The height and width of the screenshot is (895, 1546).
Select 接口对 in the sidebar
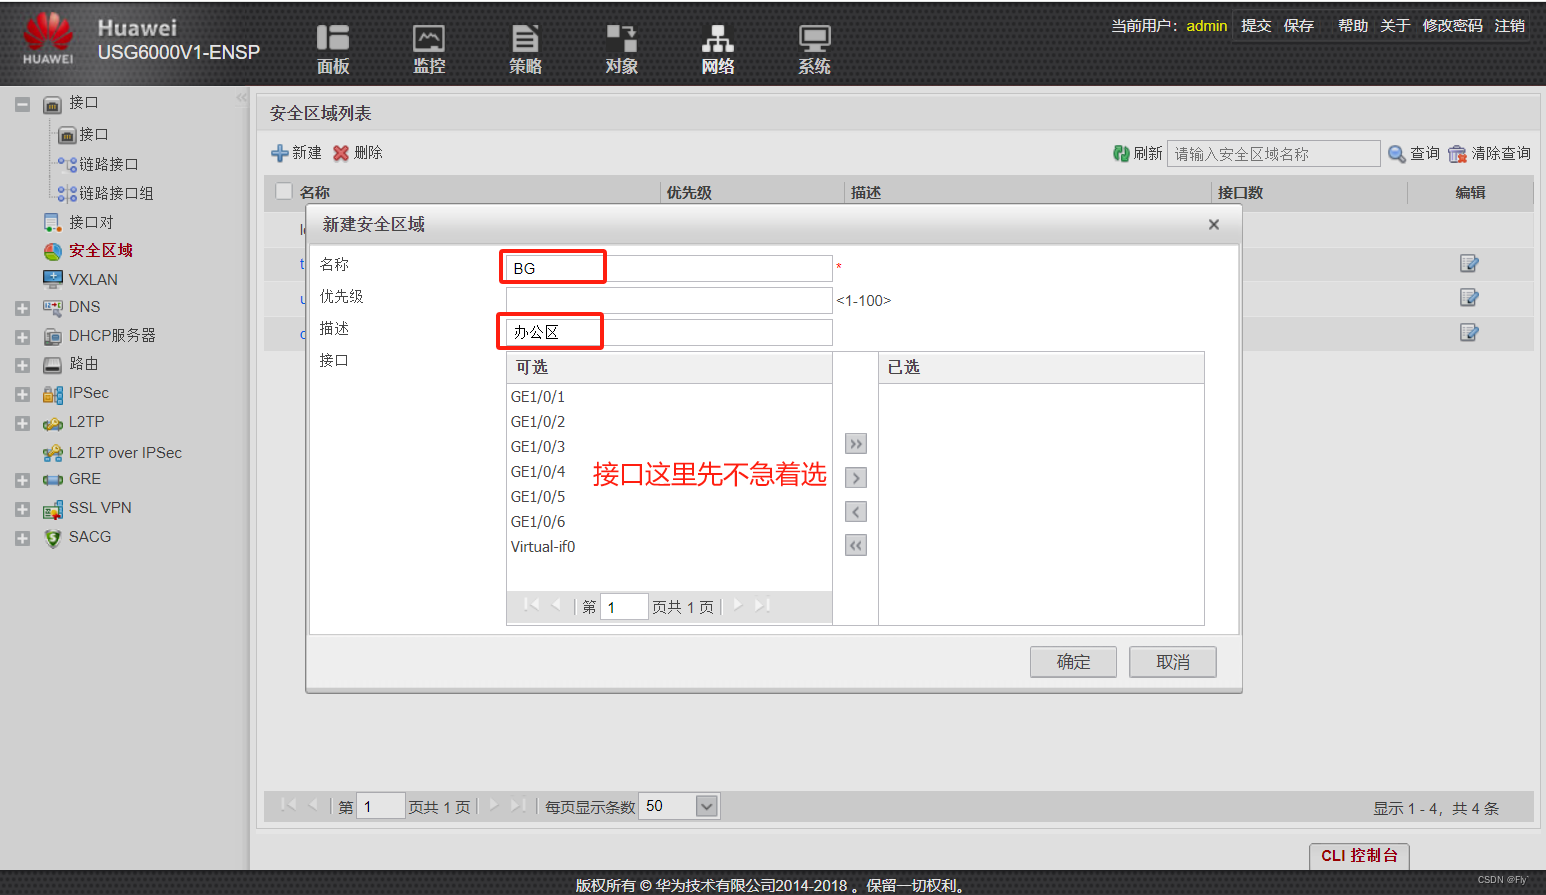[91, 222]
